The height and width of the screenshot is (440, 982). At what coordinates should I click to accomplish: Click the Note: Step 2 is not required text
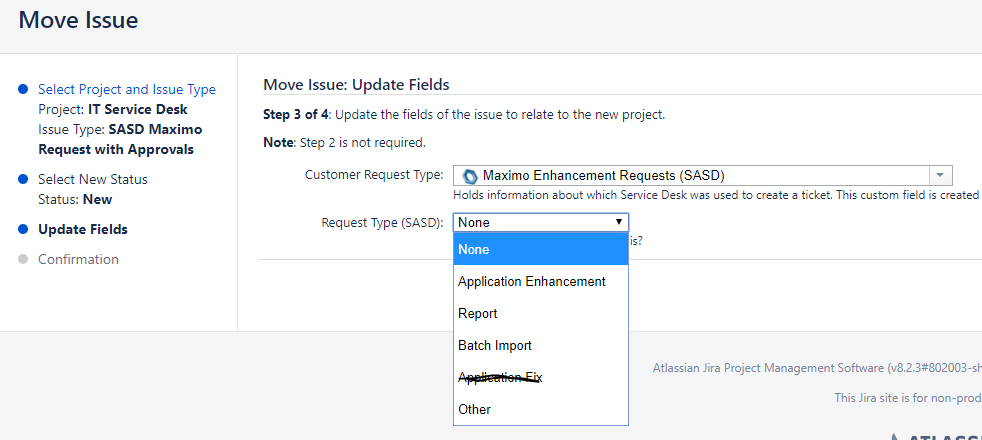pyautogui.click(x=344, y=143)
